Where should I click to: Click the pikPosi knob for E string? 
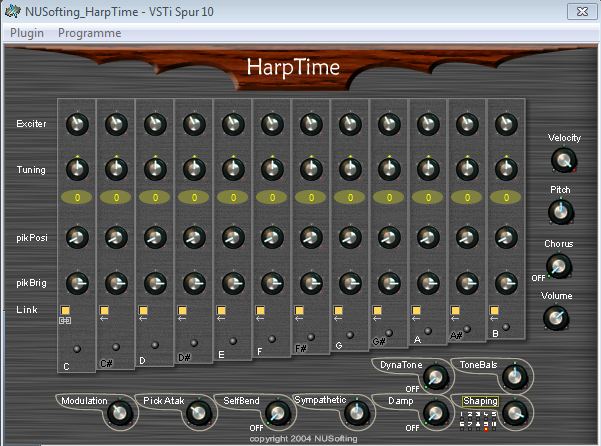[233, 237]
